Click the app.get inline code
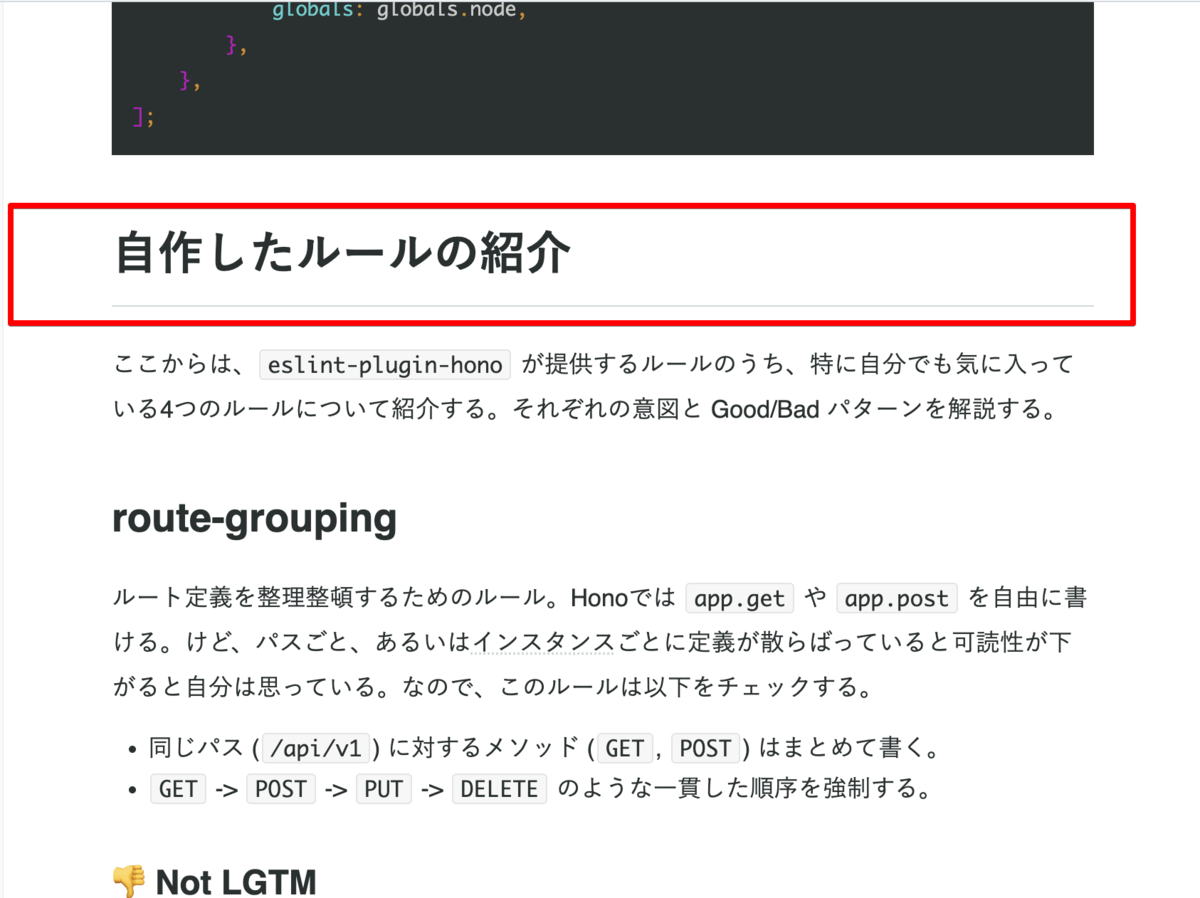The image size is (1200, 898). [x=740, y=599]
